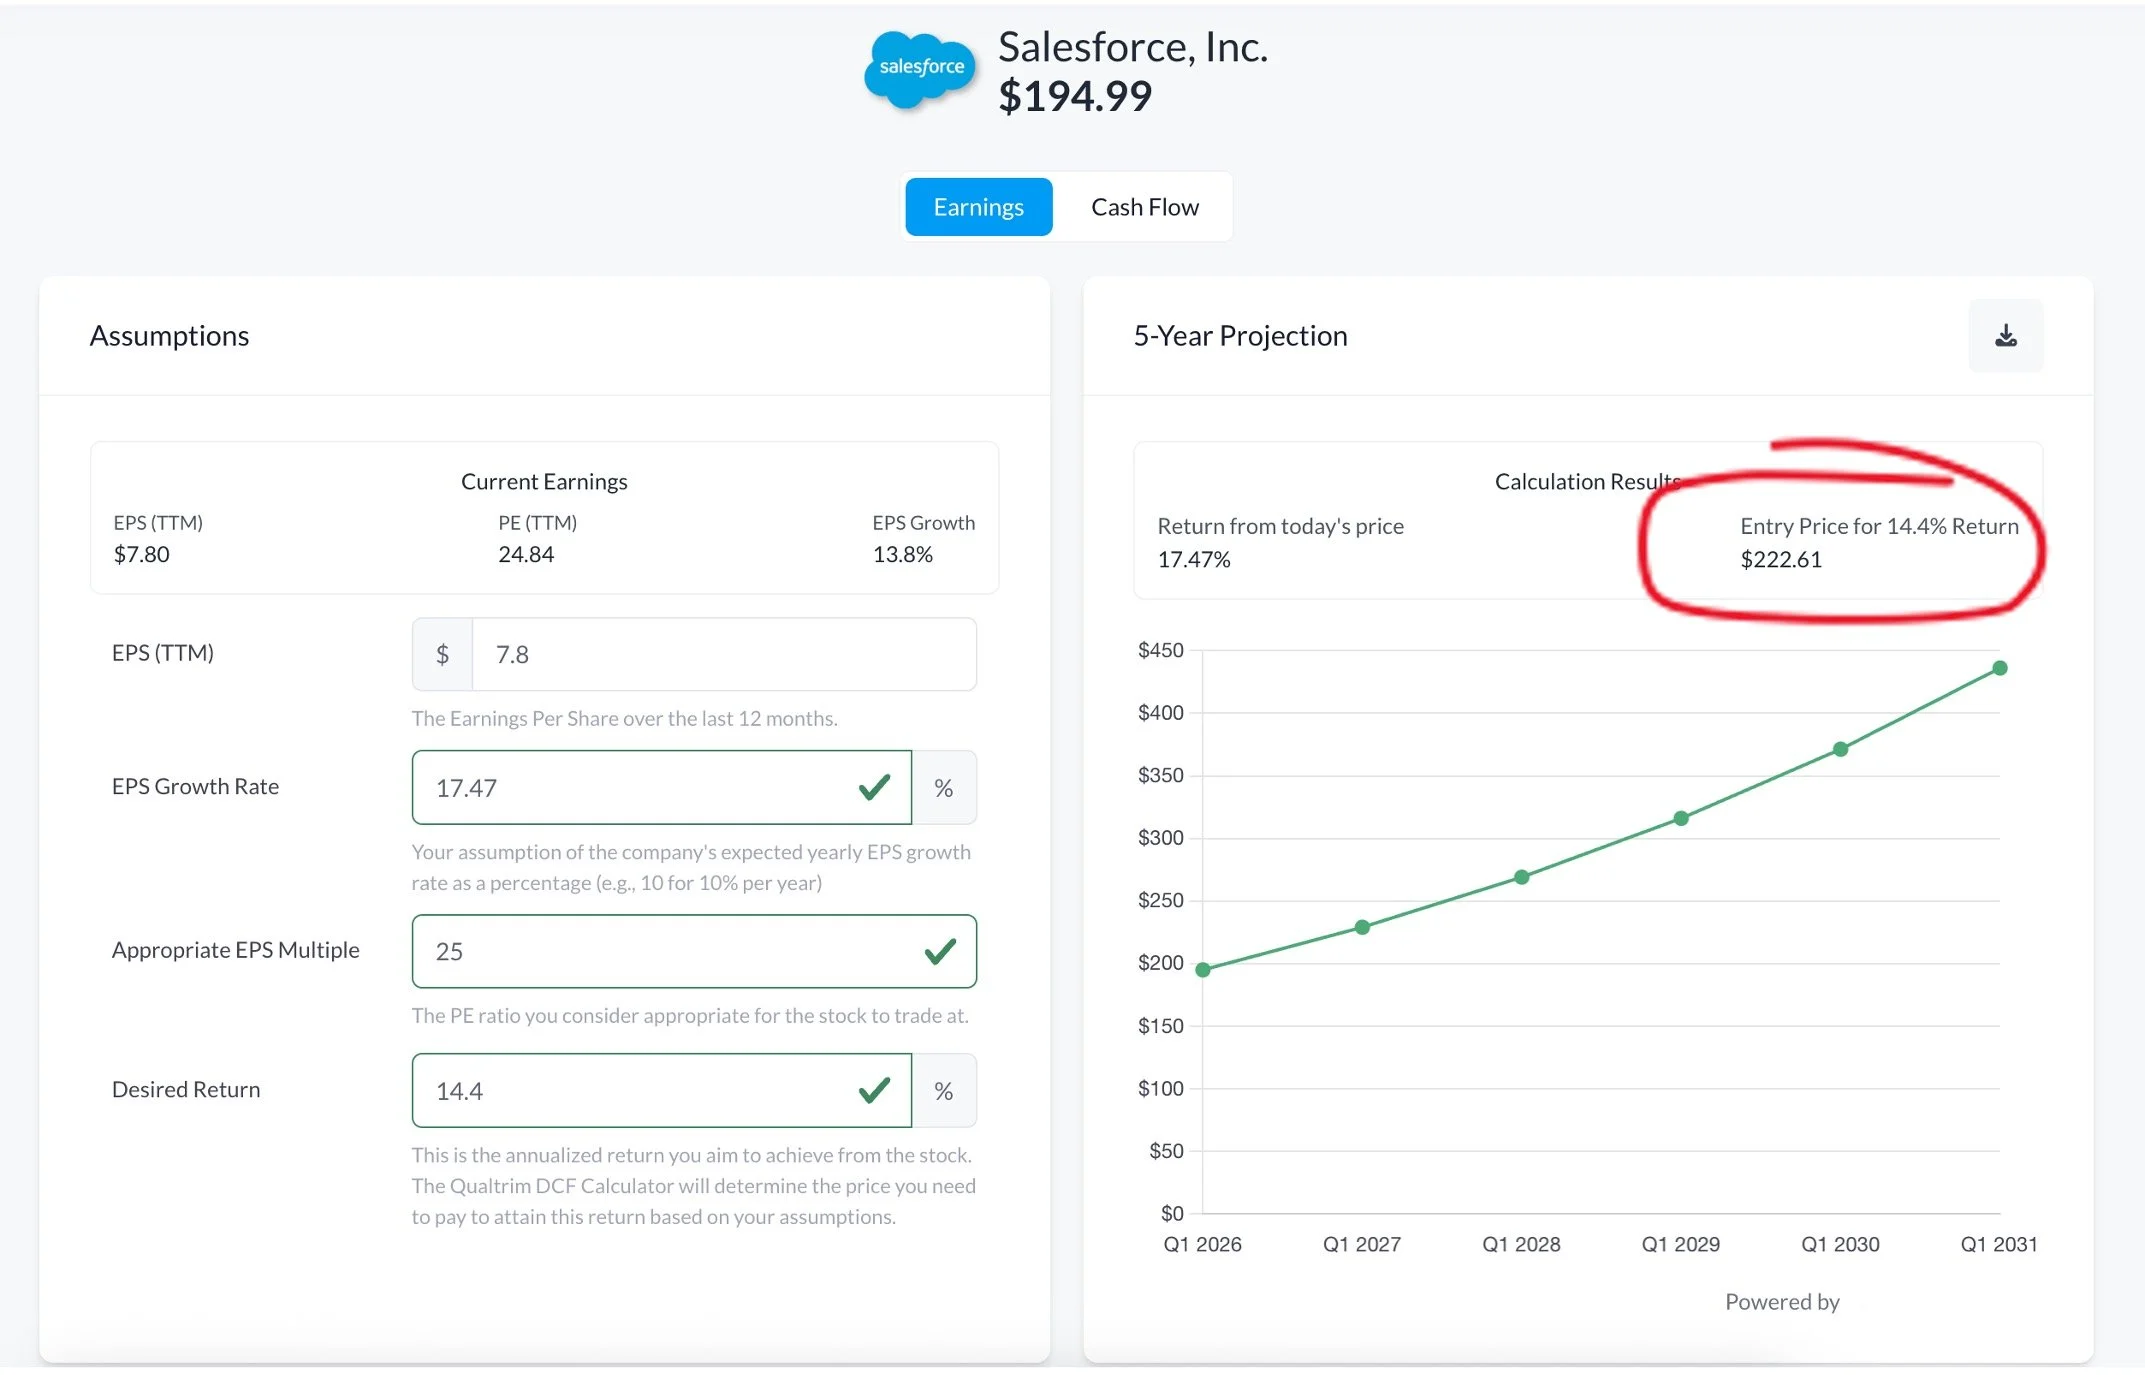The width and height of the screenshot is (2145, 1375).
Task: Click the Q1 2031 chart data point
Action: click(1999, 668)
